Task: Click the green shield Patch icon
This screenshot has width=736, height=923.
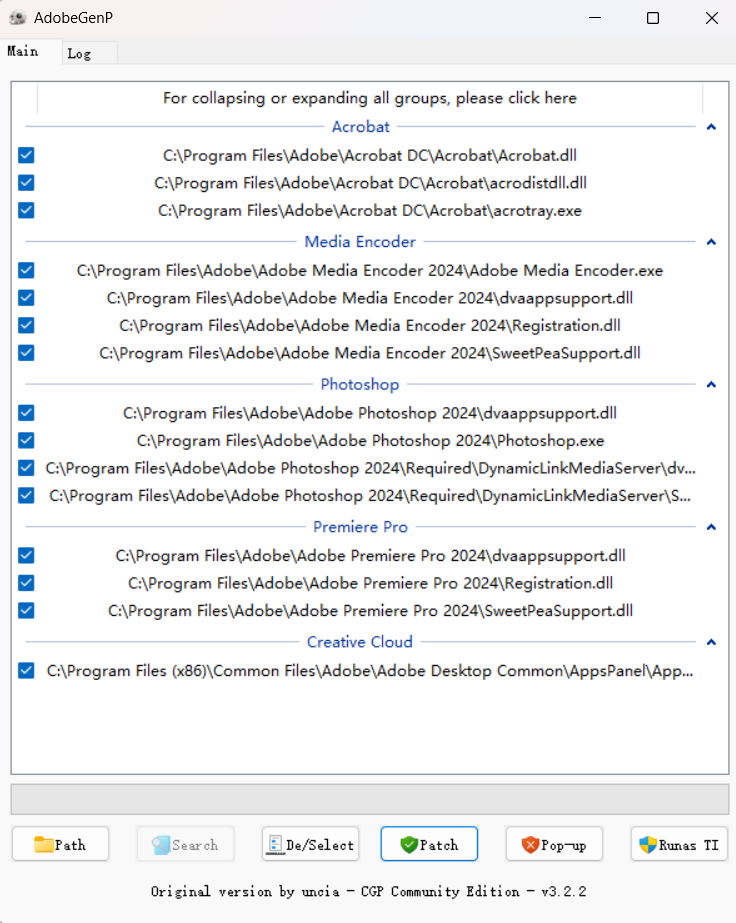Action: click(x=408, y=845)
